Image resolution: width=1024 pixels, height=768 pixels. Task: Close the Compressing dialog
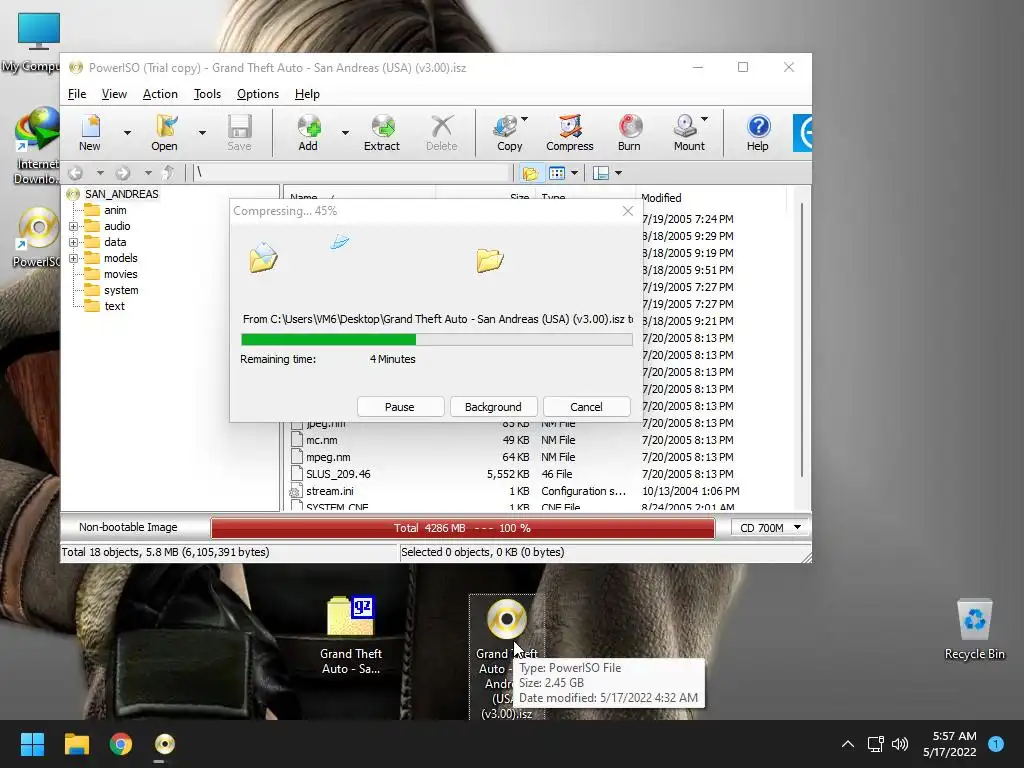(x=628, y=211)
